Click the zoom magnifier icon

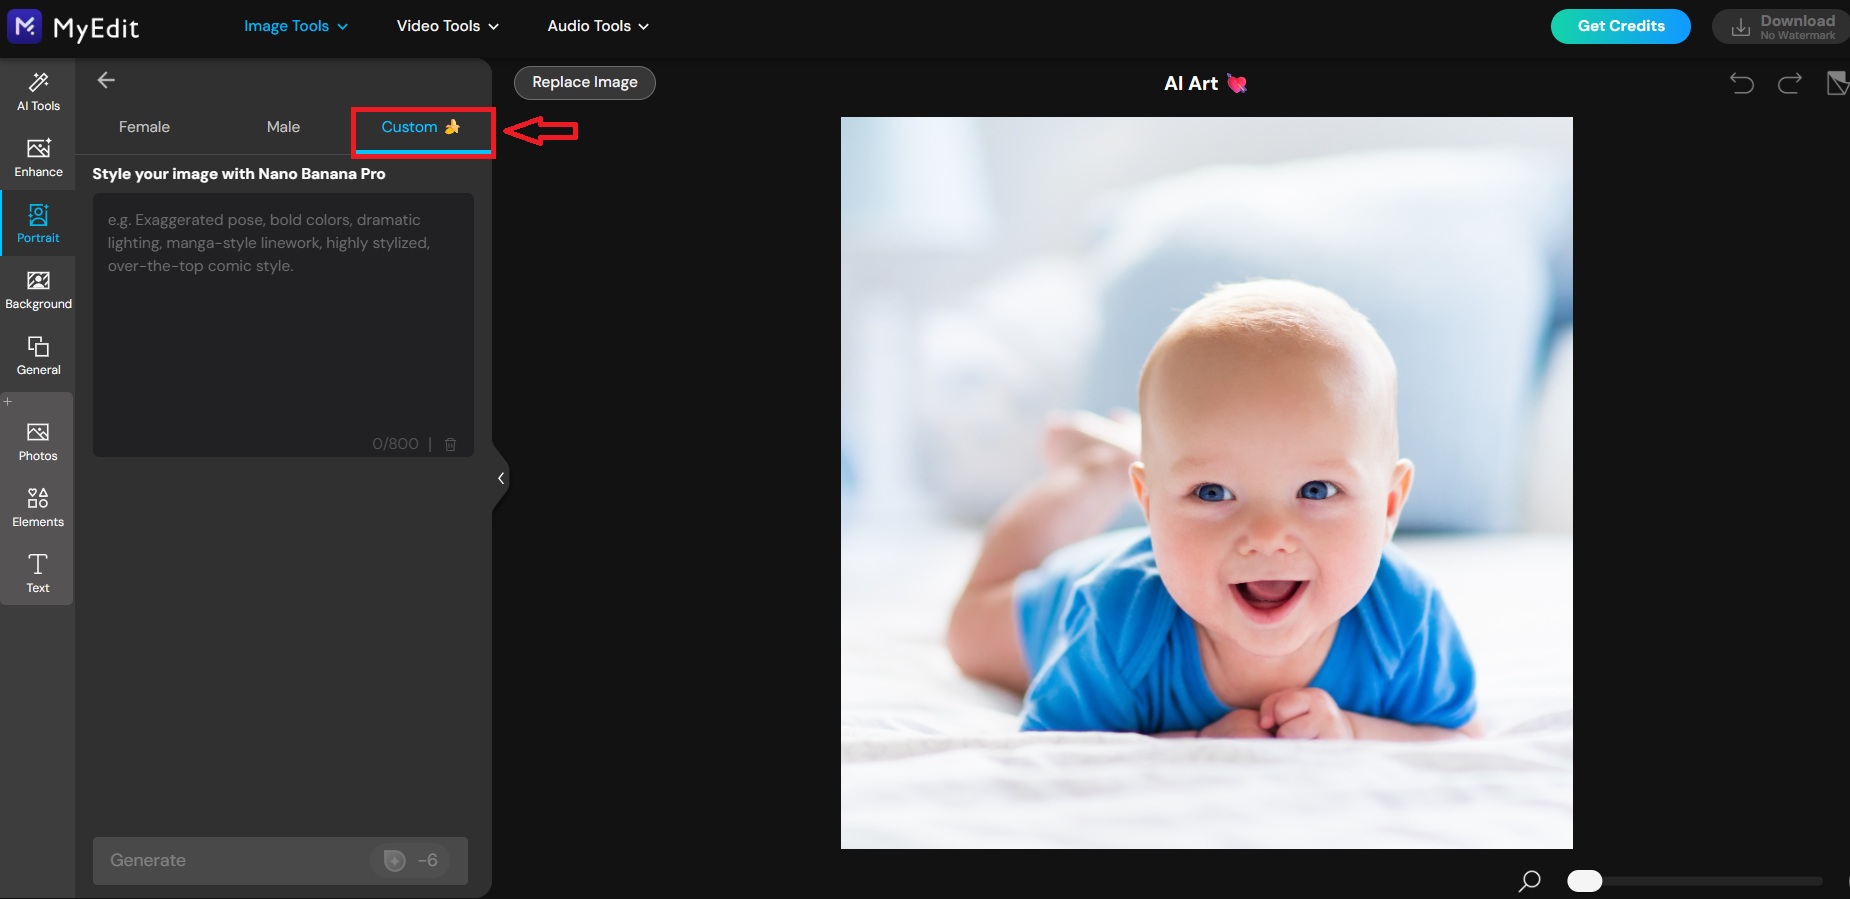coord(1529,881)
